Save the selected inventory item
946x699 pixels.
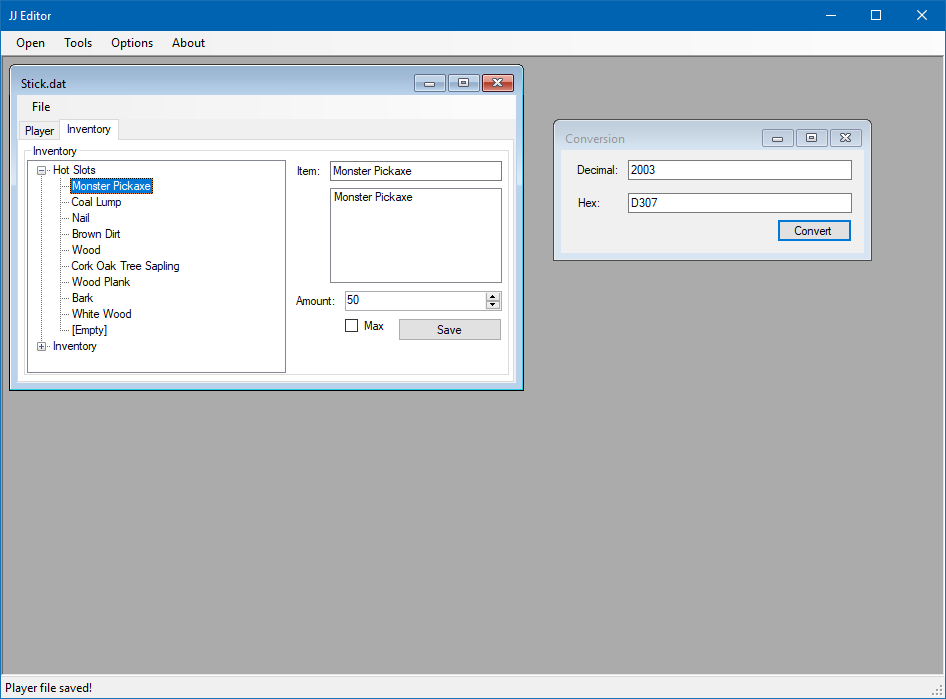click(449, 329)
